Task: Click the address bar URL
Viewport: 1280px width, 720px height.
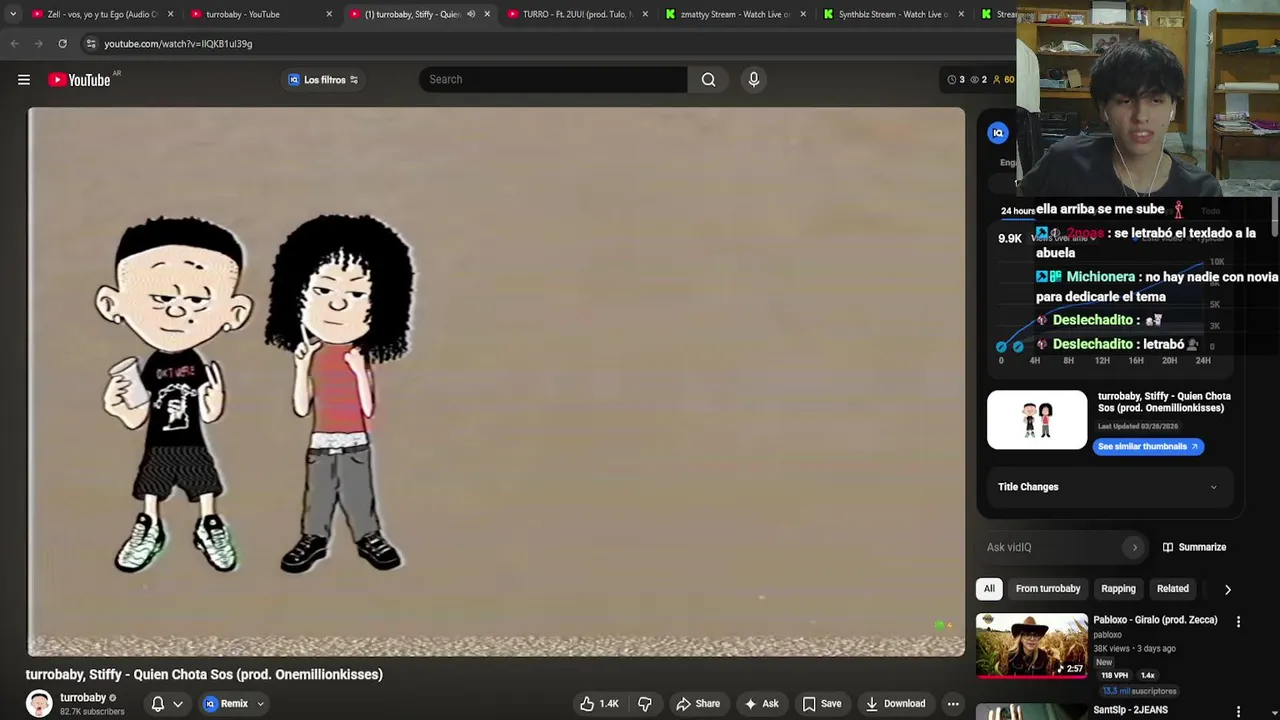Action: (178, 44)
